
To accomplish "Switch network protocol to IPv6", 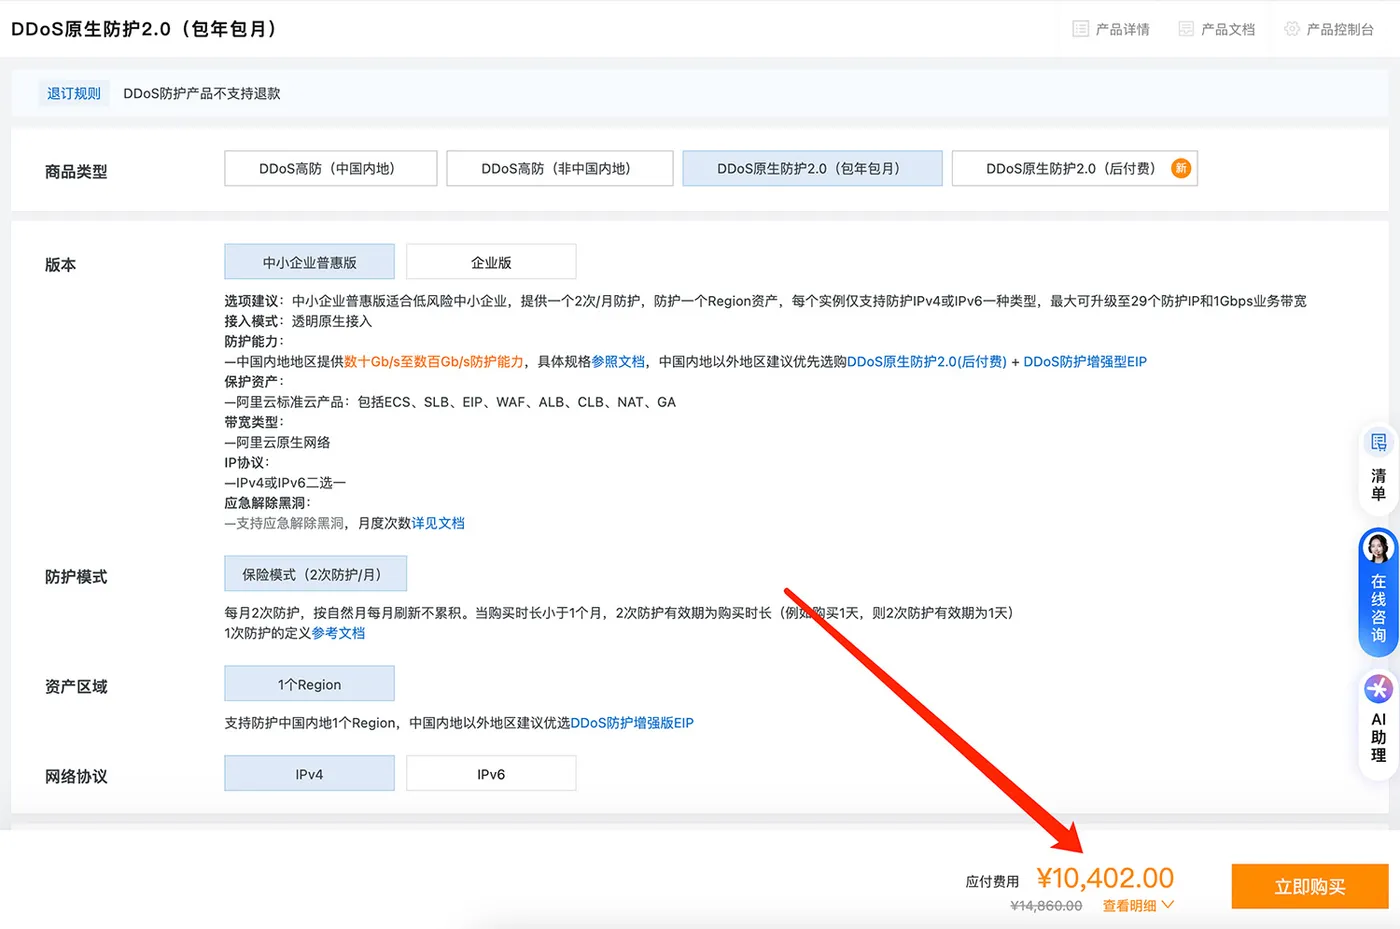I will pyautogui.click(x=490, y=772).
